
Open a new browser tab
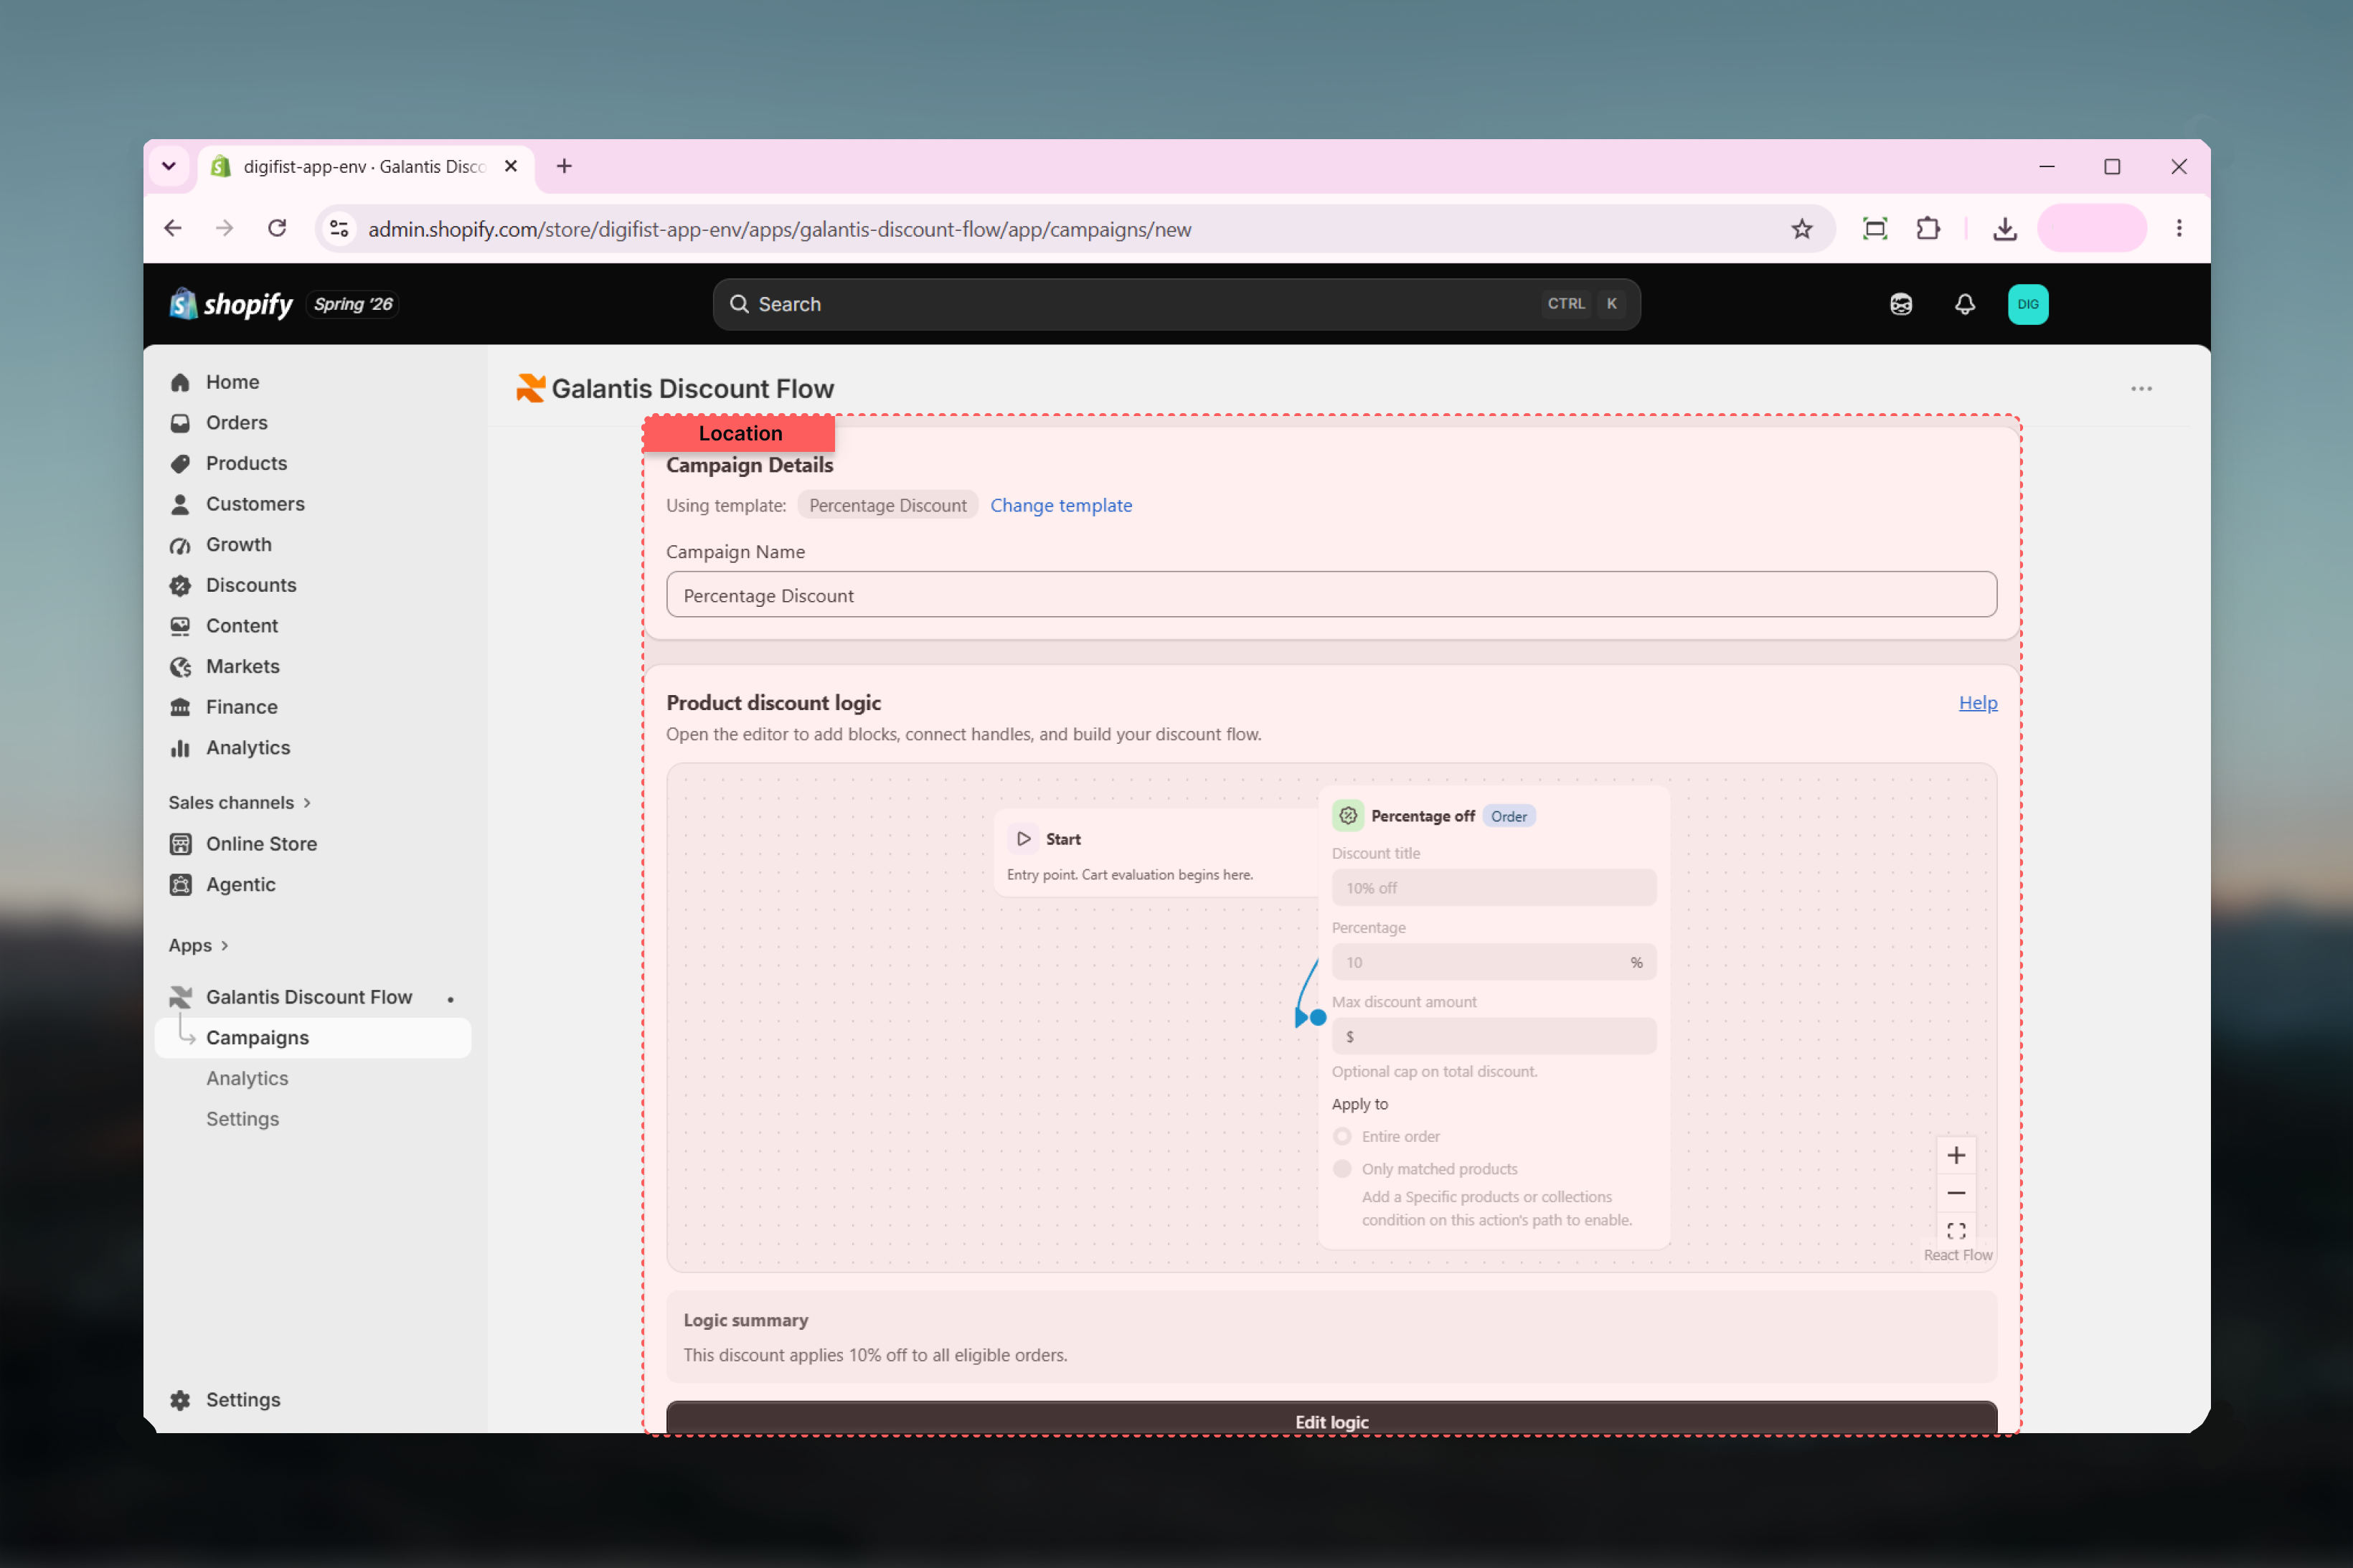point(564,166)
